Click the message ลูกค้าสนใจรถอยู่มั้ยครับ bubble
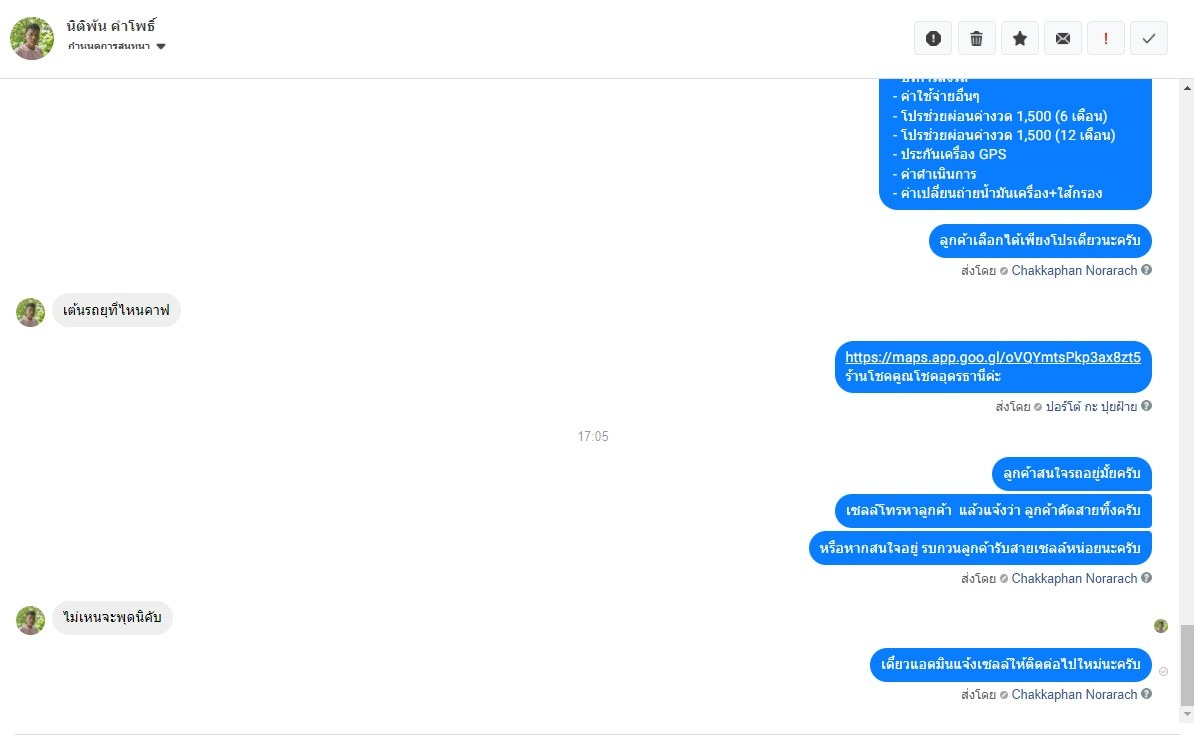 [1071, 474]
